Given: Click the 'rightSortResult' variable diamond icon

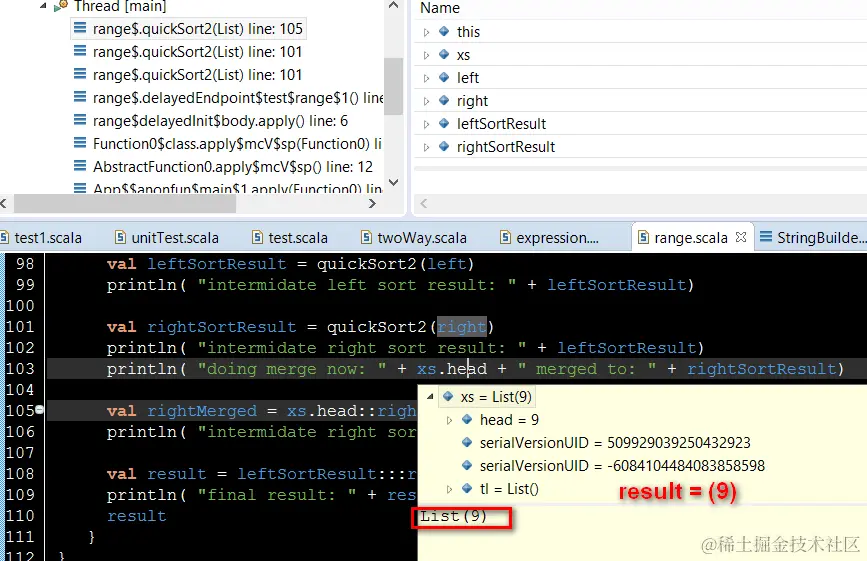Looking at the screenshot, I should [x=444, y=146].
